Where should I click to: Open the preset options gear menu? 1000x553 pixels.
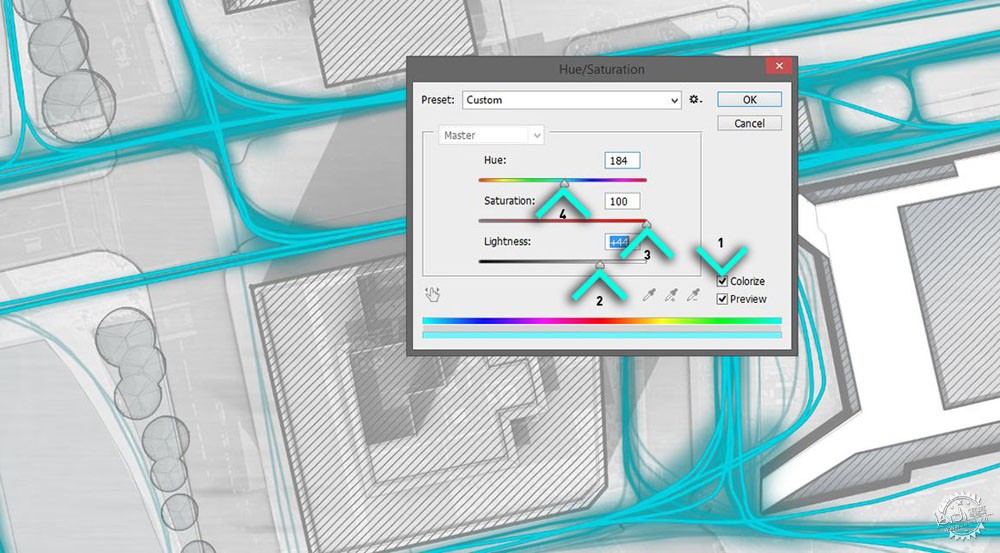point(695,100)
